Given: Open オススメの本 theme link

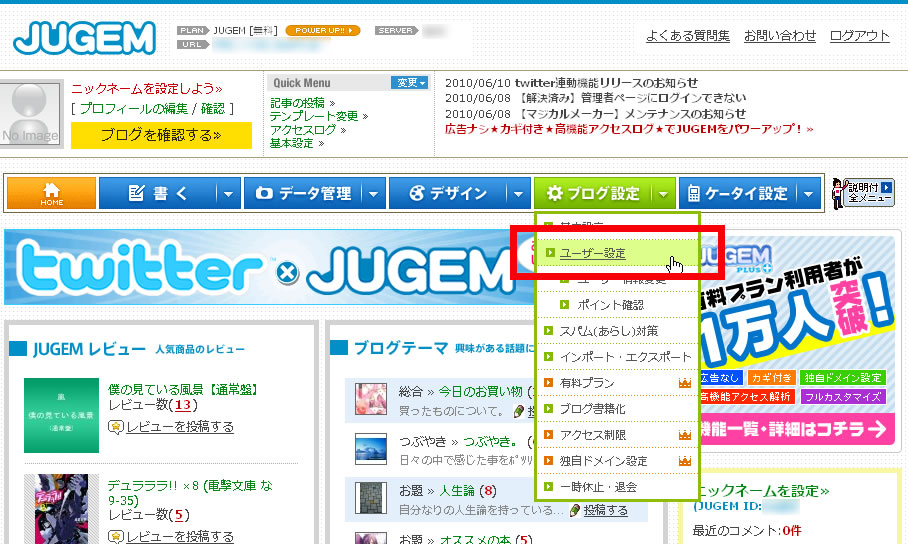Looking at the screenshot, I should coord(475,539).
